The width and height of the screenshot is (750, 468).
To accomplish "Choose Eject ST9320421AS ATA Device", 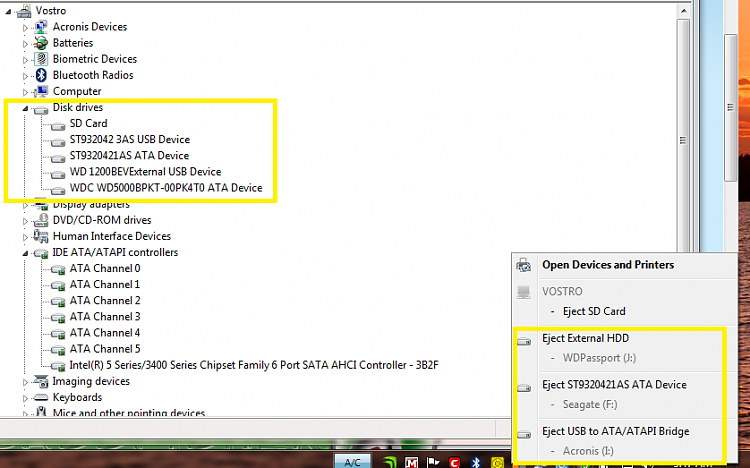I will click(614, 385).
